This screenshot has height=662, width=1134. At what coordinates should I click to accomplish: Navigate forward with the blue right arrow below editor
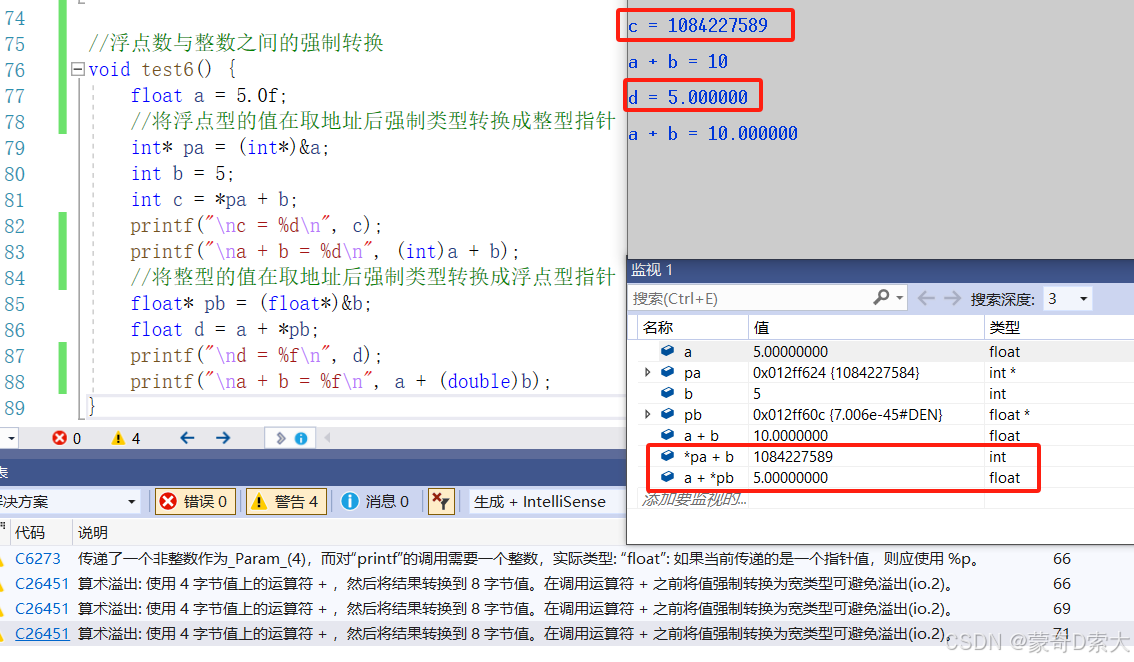pos(223,438)
